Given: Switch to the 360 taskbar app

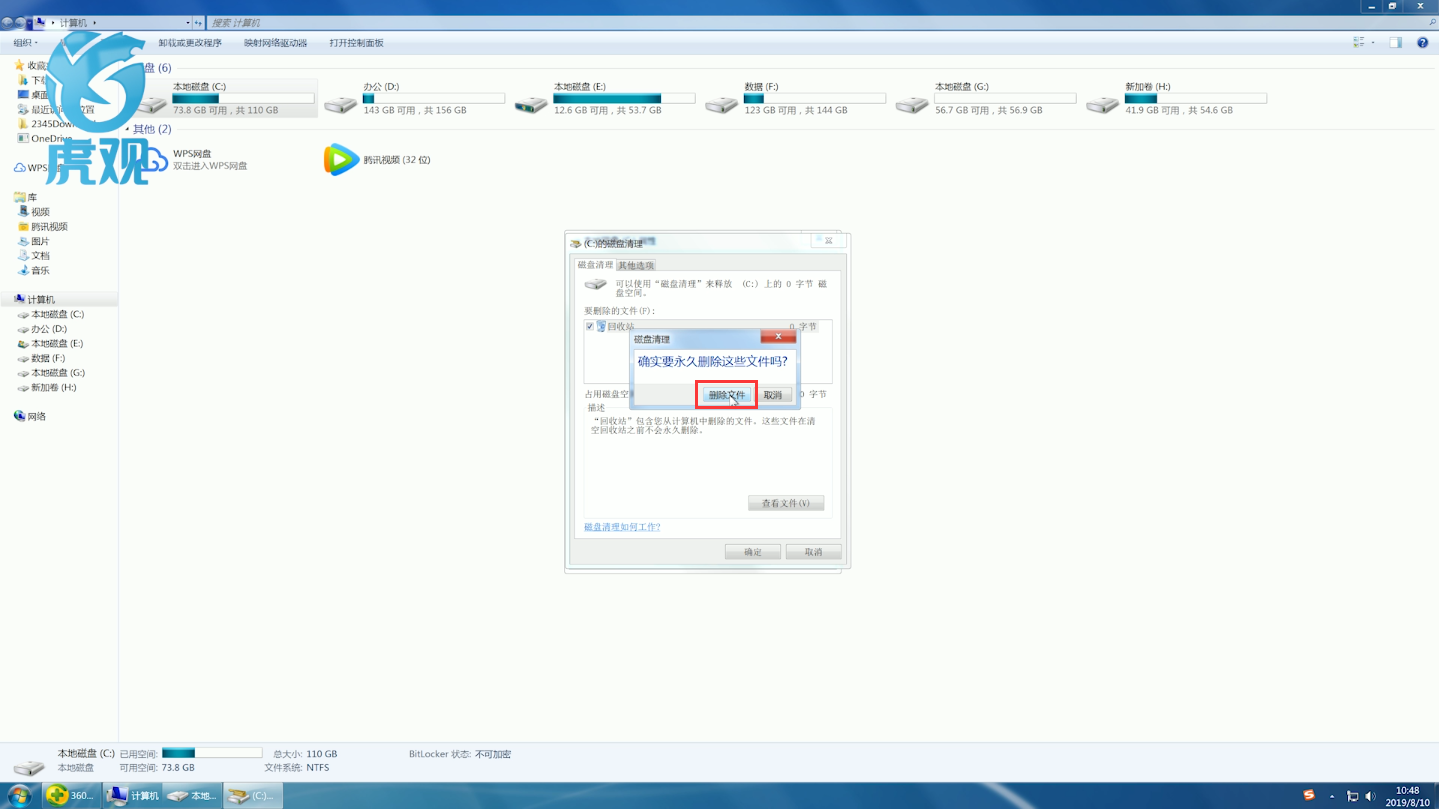Looking at the screenshot, I should pyautogui.click(x=71, y=796).
